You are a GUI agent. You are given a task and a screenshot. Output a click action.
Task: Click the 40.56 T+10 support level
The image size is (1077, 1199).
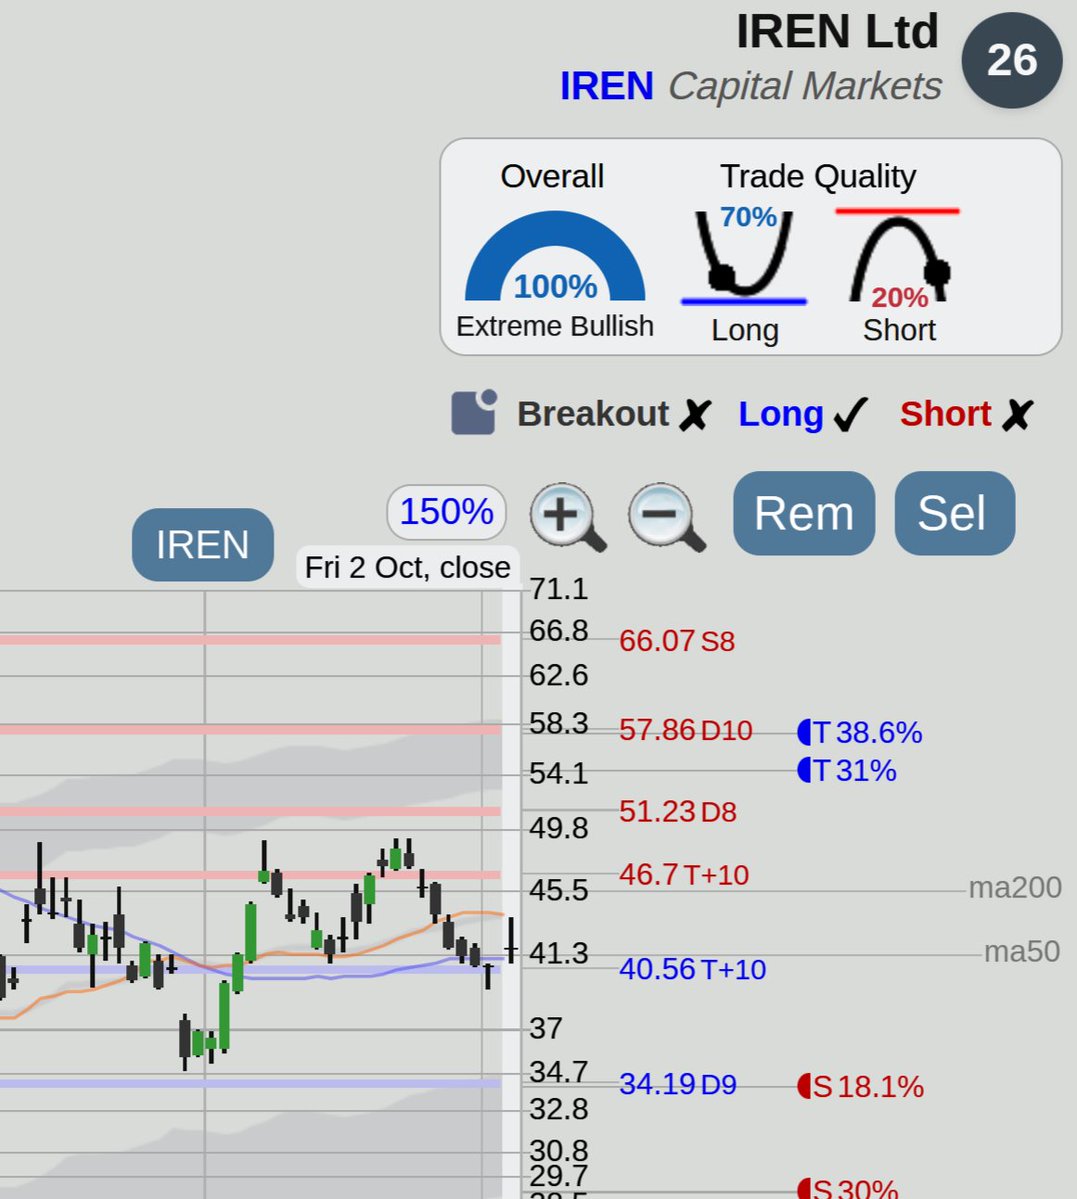tap(692, 969)
